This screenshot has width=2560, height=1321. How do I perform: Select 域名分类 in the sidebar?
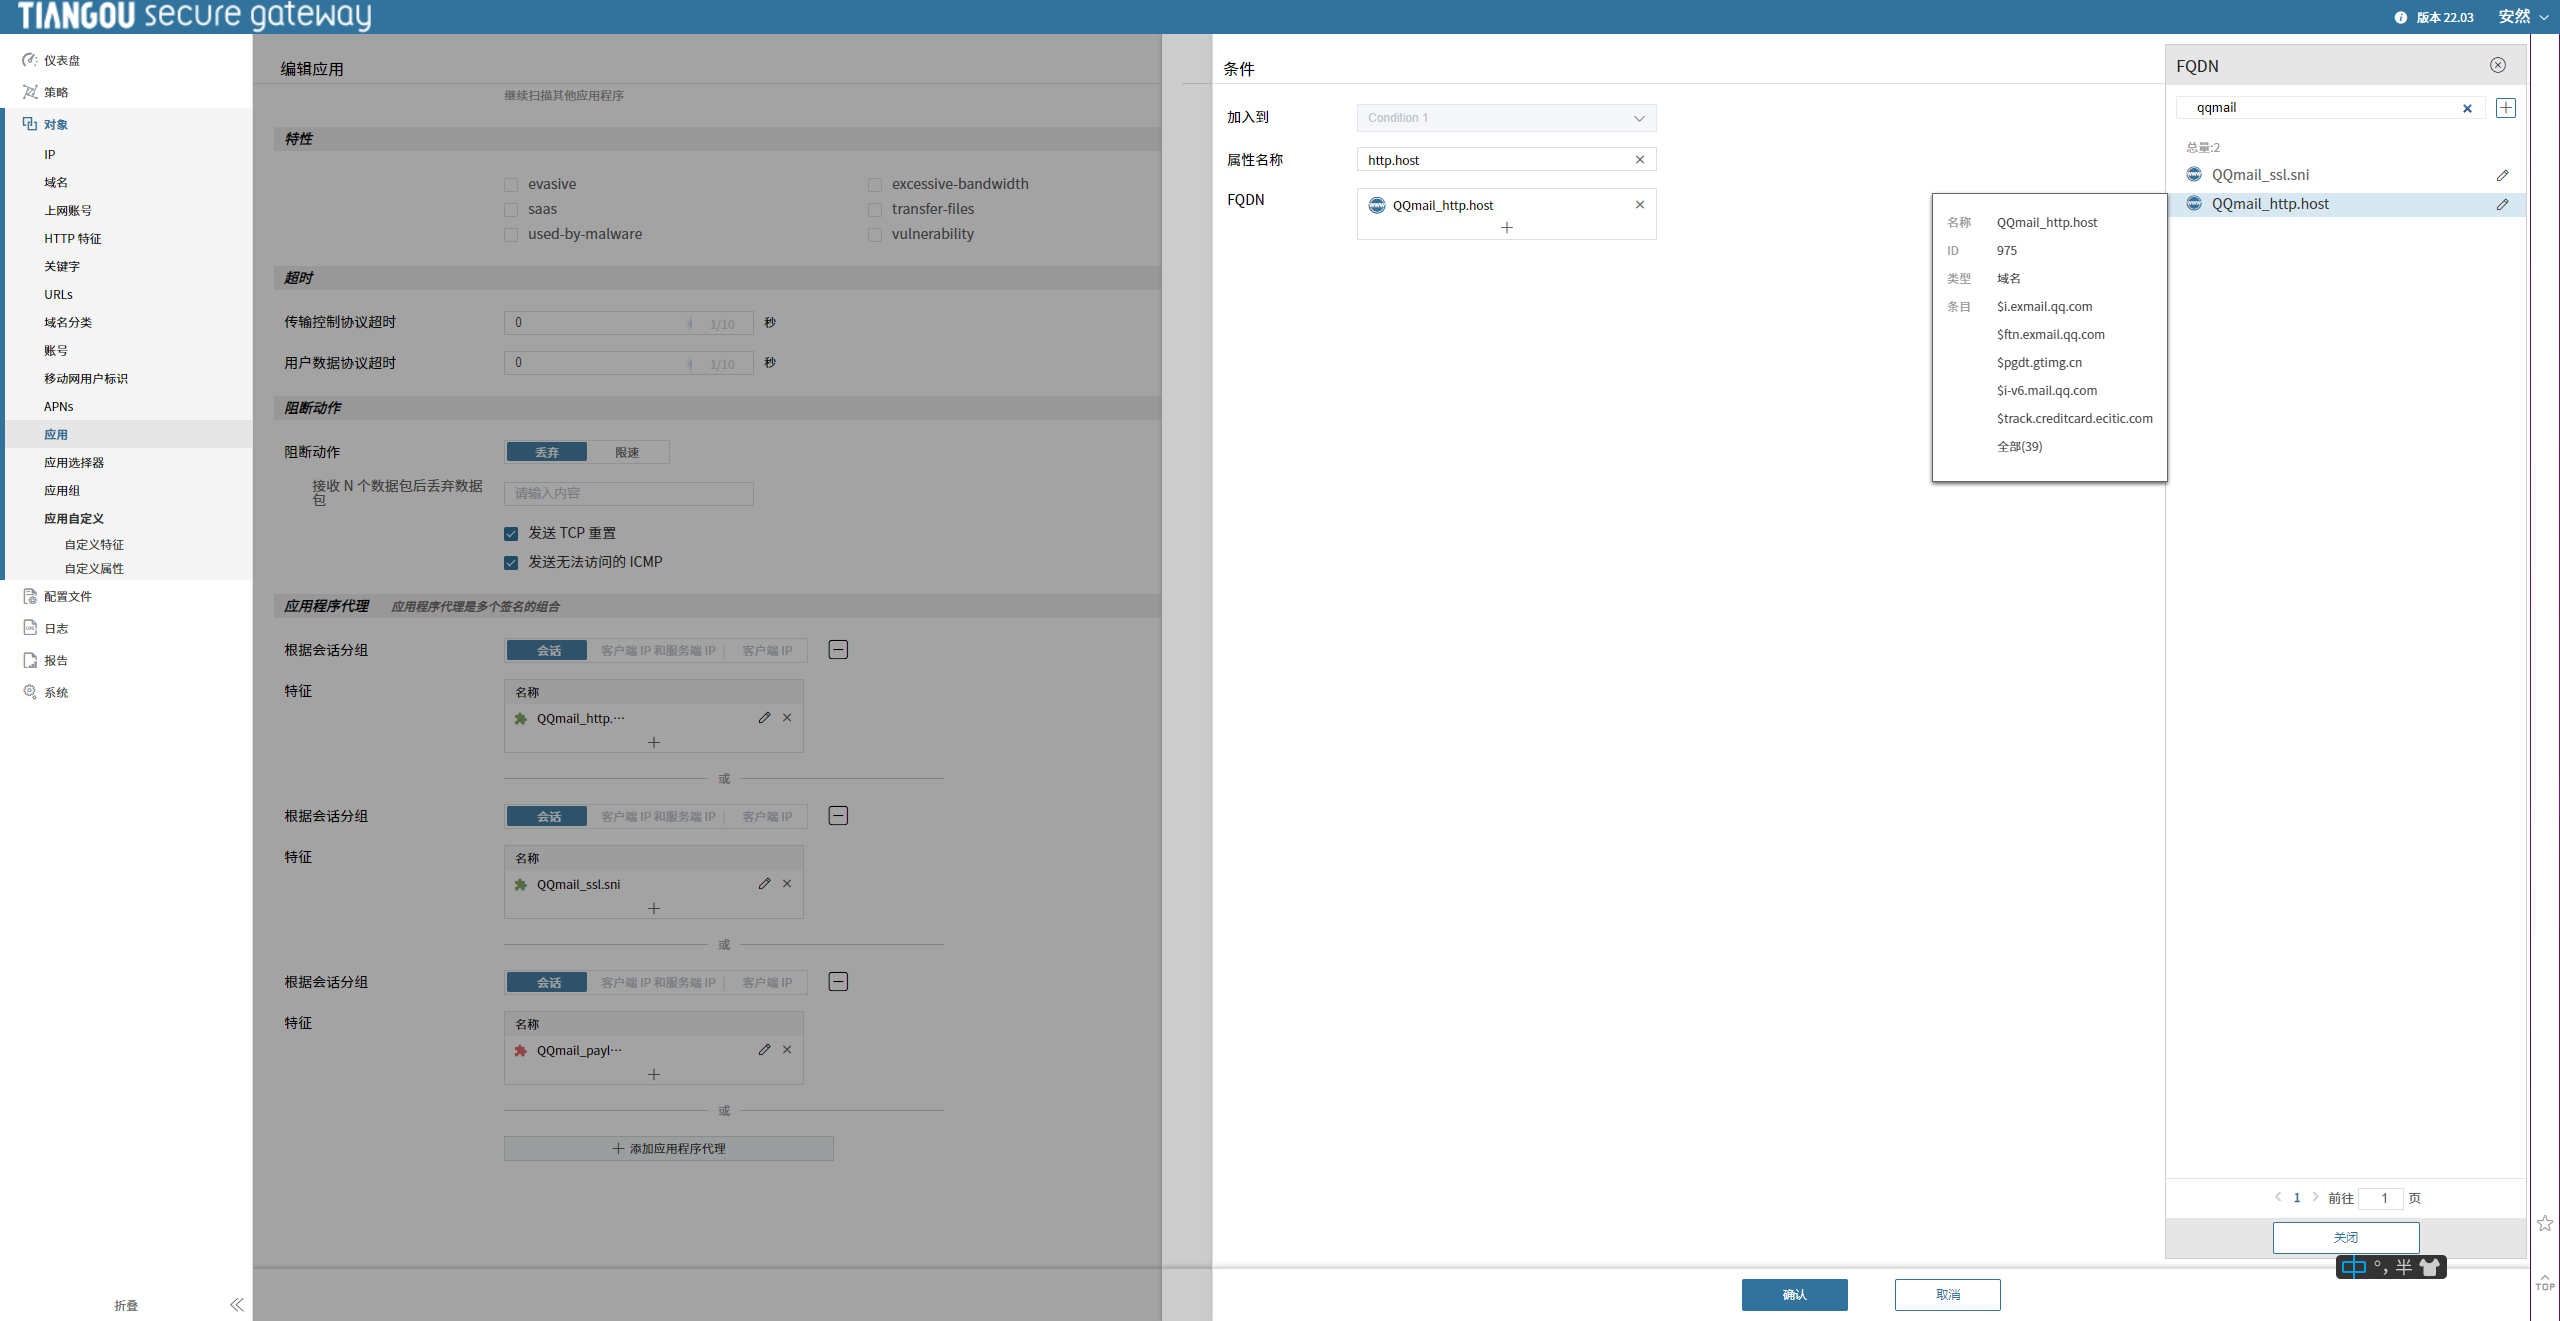tap(68, 322)
